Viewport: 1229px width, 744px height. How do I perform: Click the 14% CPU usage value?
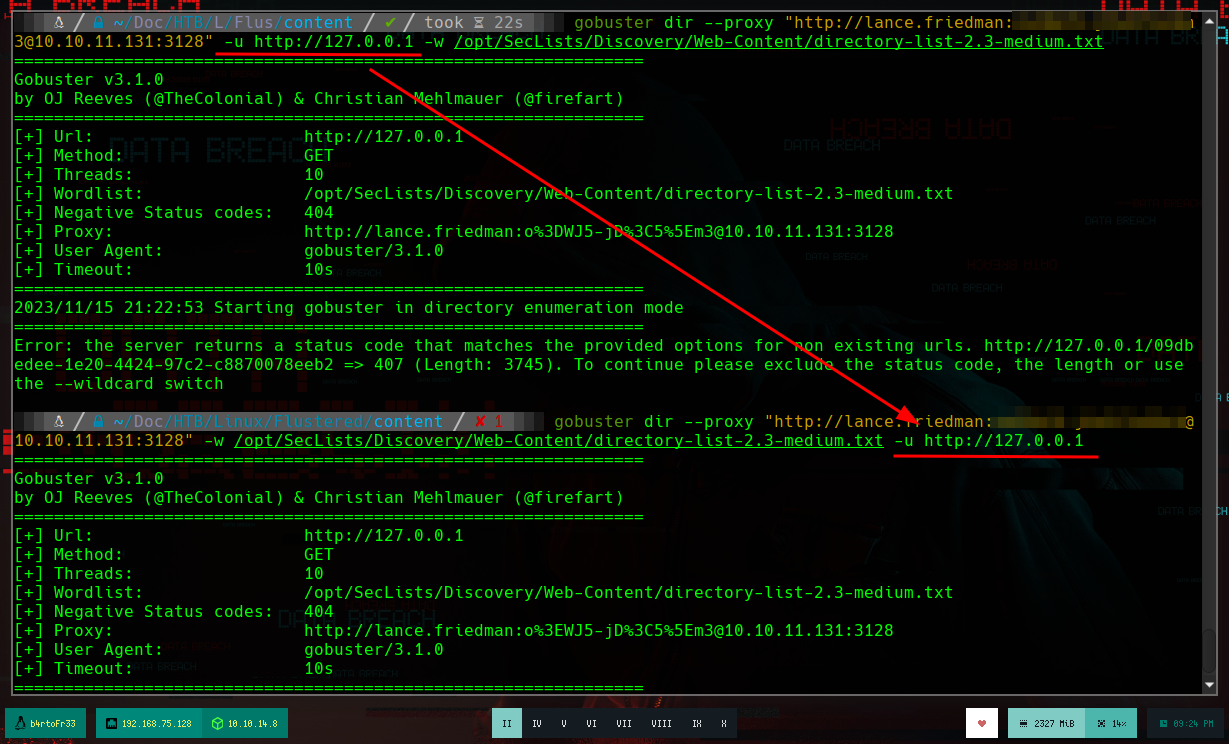click(x=1119, y=723)
